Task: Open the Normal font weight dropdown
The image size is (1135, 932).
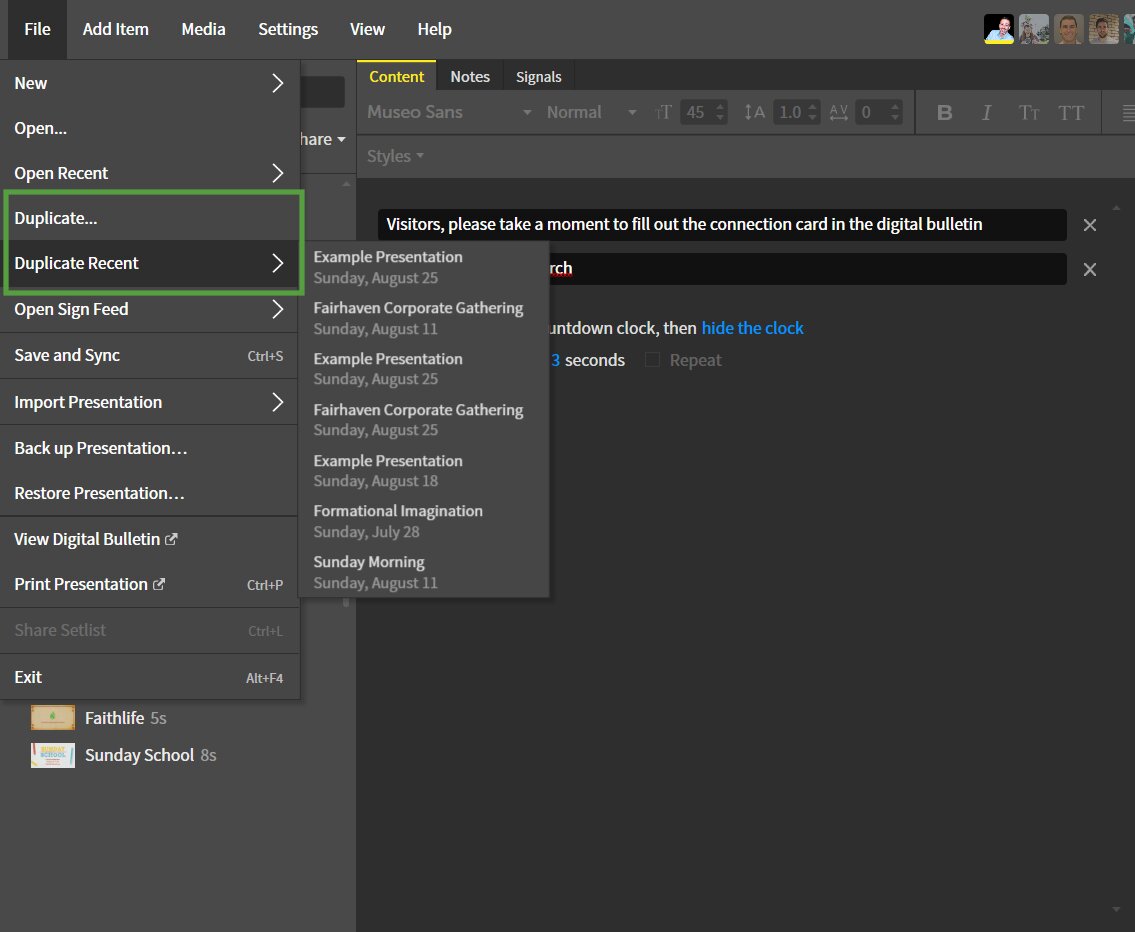Action: click(x=591, y=113)
